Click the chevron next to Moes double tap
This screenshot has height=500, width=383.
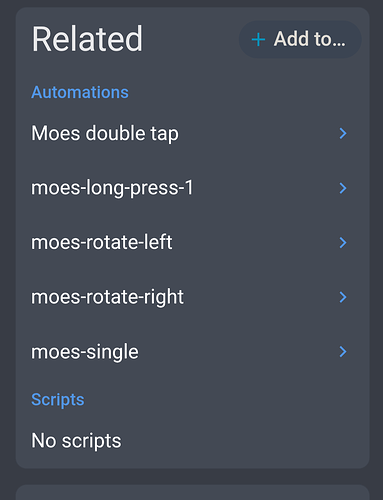[x=343, y=133]
